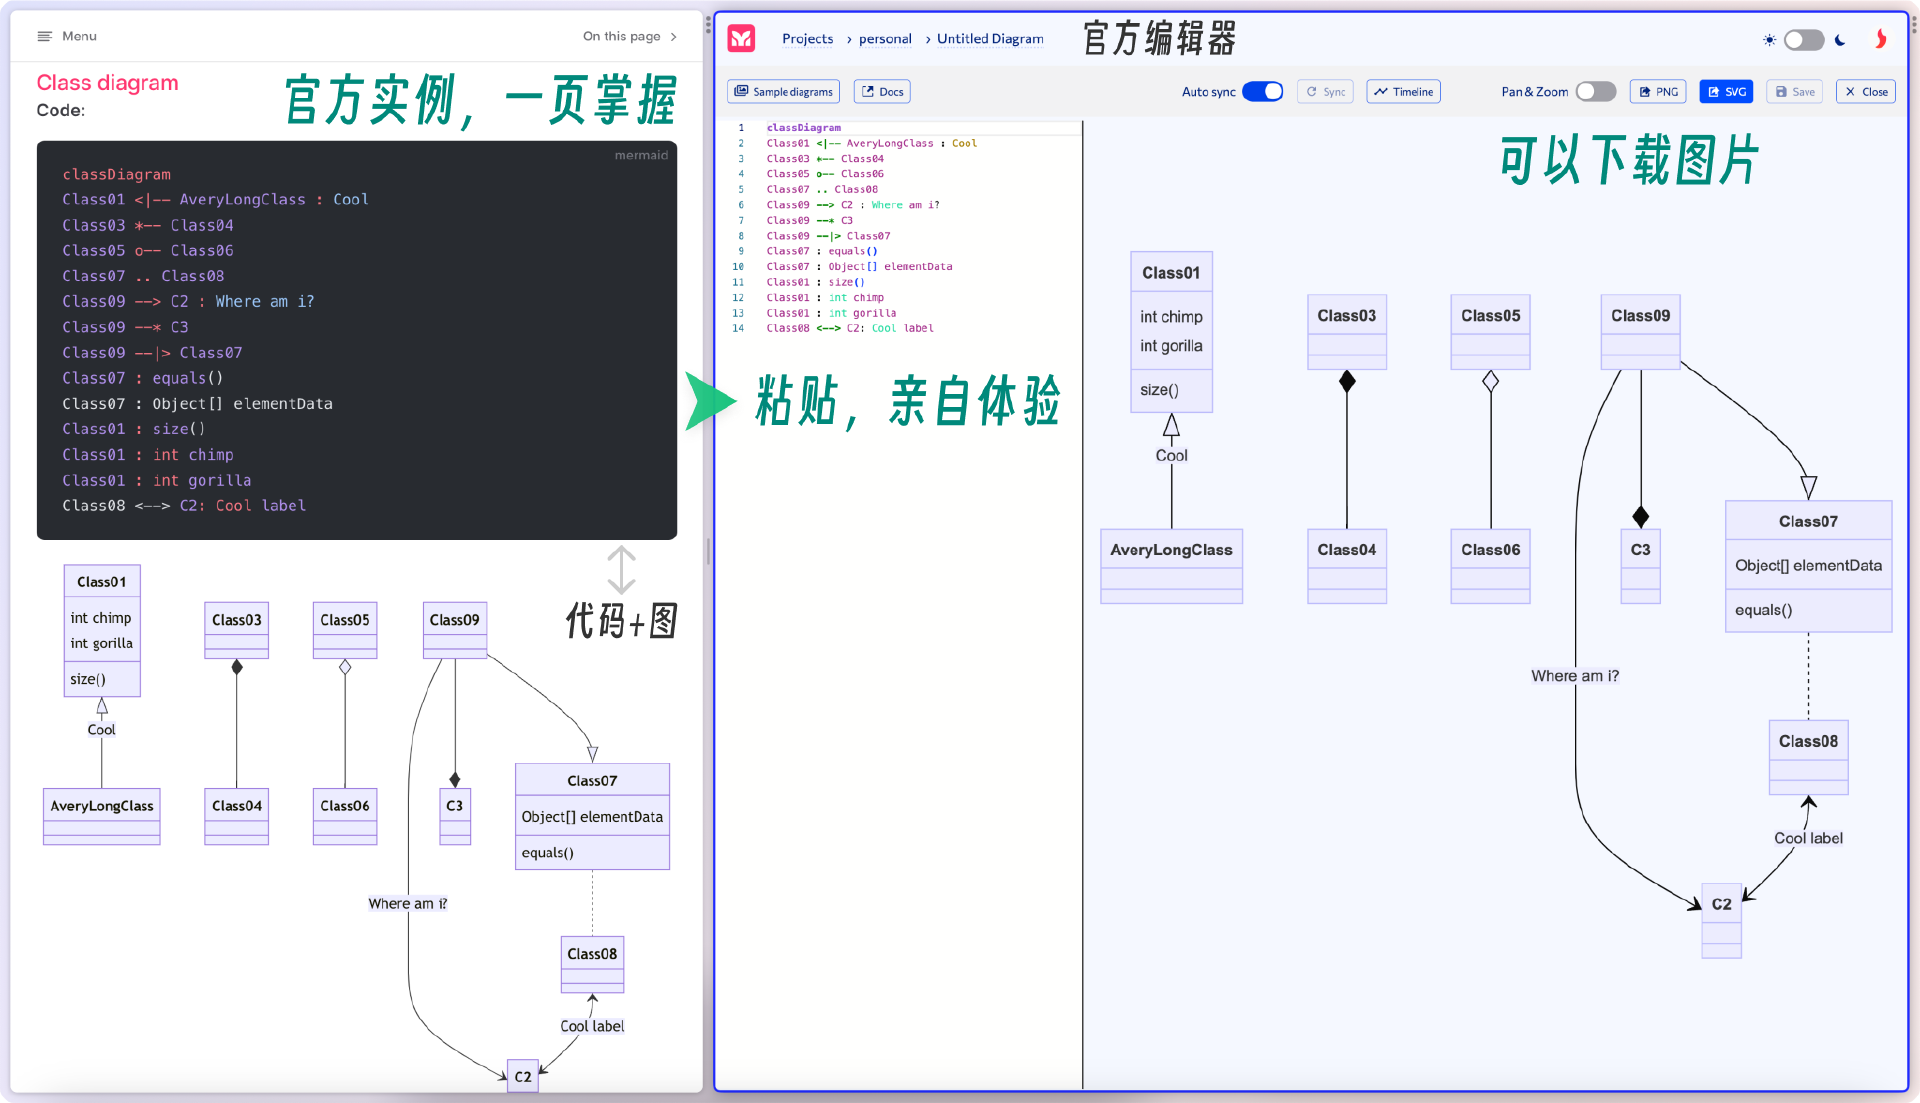Click the Class08 node in docs diagram
Screen dimensions: 1920x1103
[592, 964]
